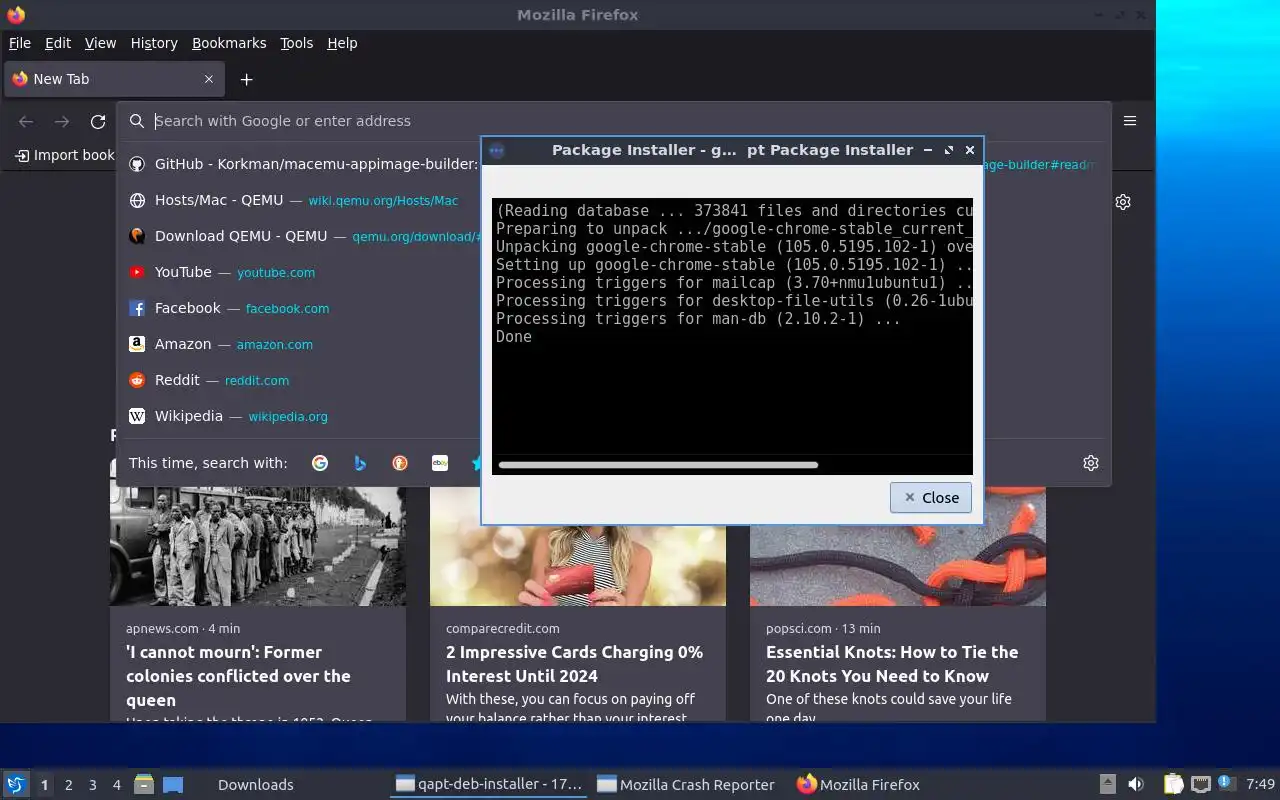Open update notifier tray icon
Viewport: 1280px width, 800px height.
1227,784
